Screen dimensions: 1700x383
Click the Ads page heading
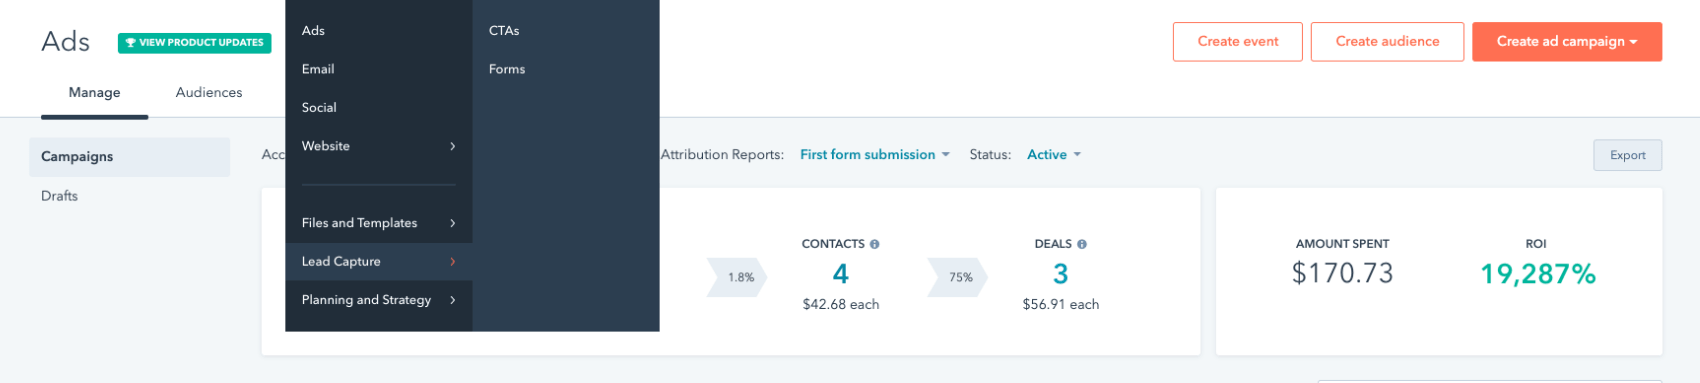(x=66, y=42)
